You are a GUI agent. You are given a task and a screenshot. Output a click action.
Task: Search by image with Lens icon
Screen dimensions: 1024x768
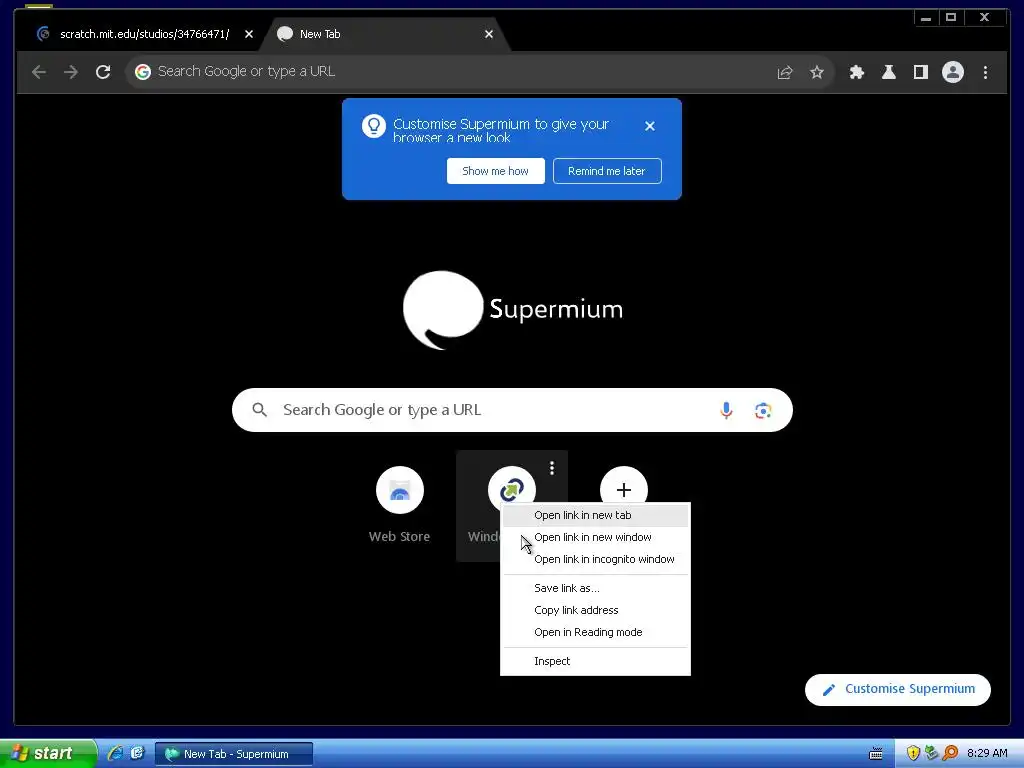[763, 410]
